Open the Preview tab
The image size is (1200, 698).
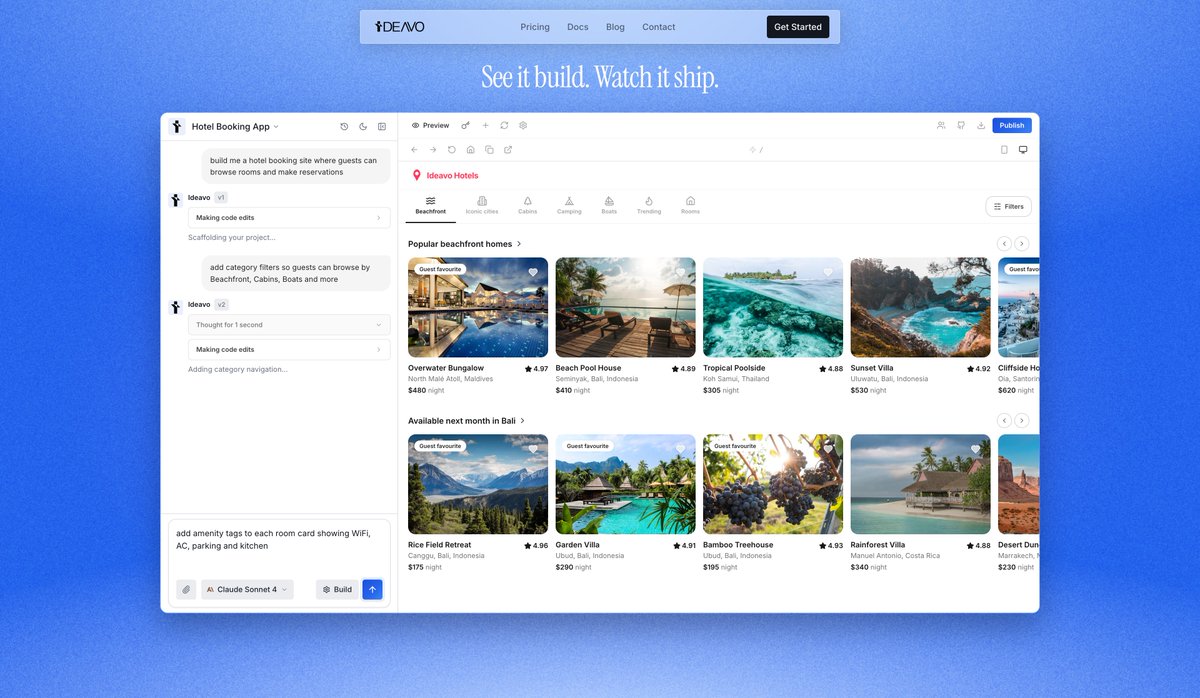[430, 126]
